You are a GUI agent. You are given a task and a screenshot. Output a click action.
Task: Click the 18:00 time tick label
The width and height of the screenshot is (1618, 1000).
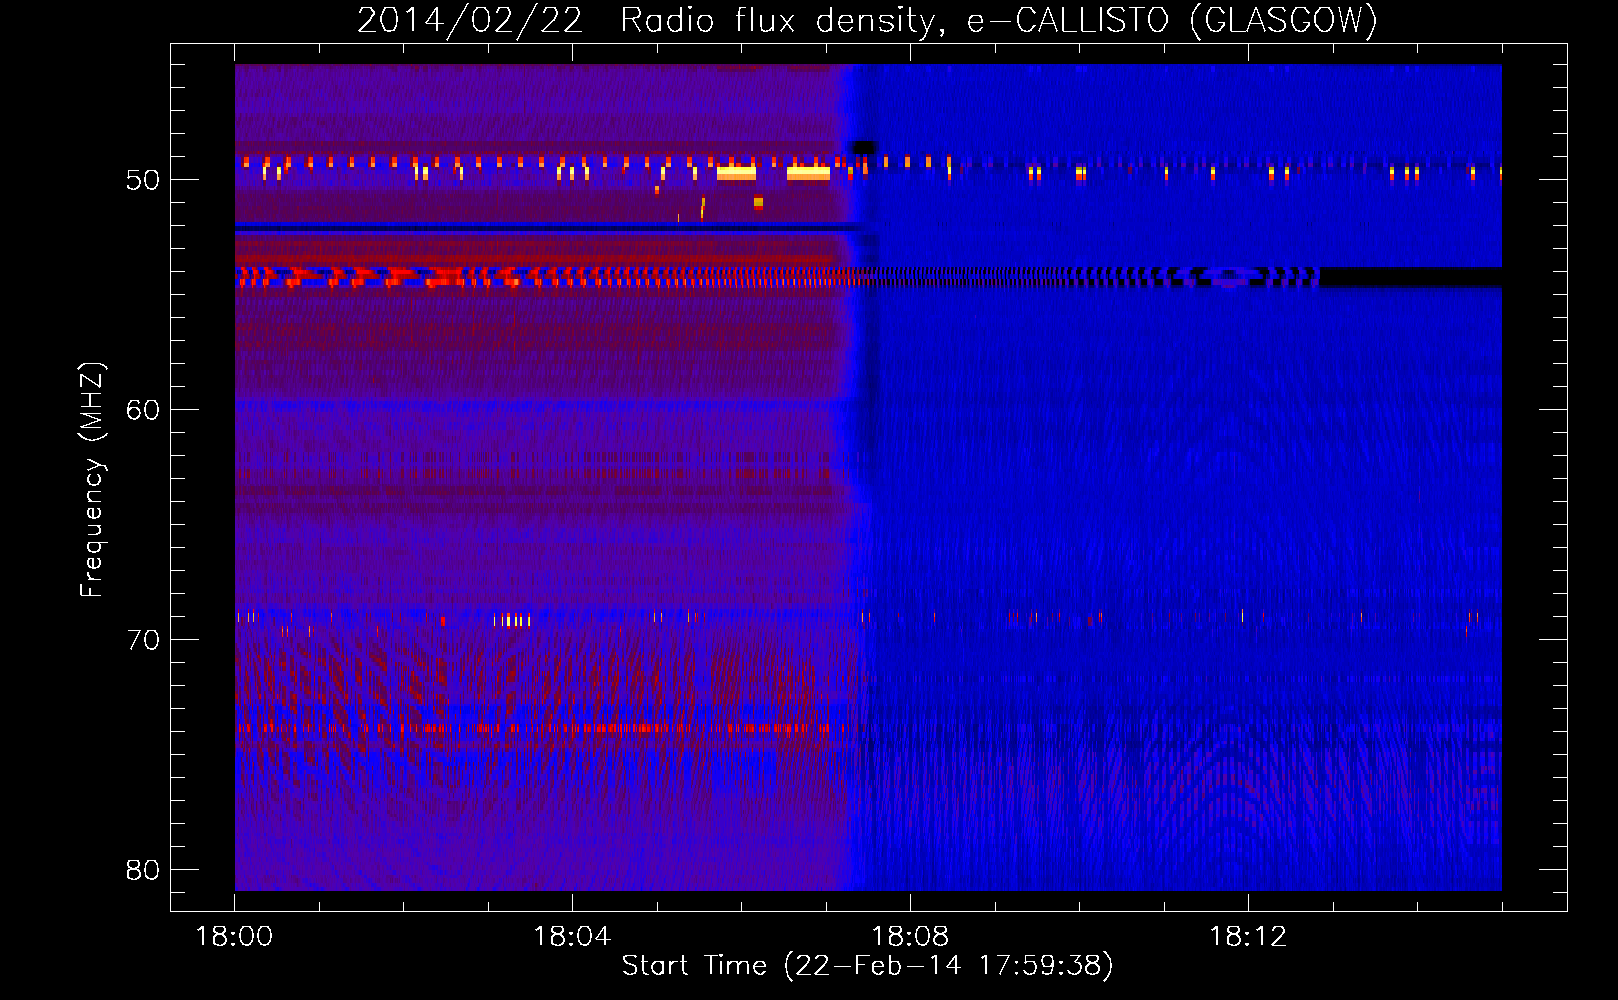(x=234, y=937)
